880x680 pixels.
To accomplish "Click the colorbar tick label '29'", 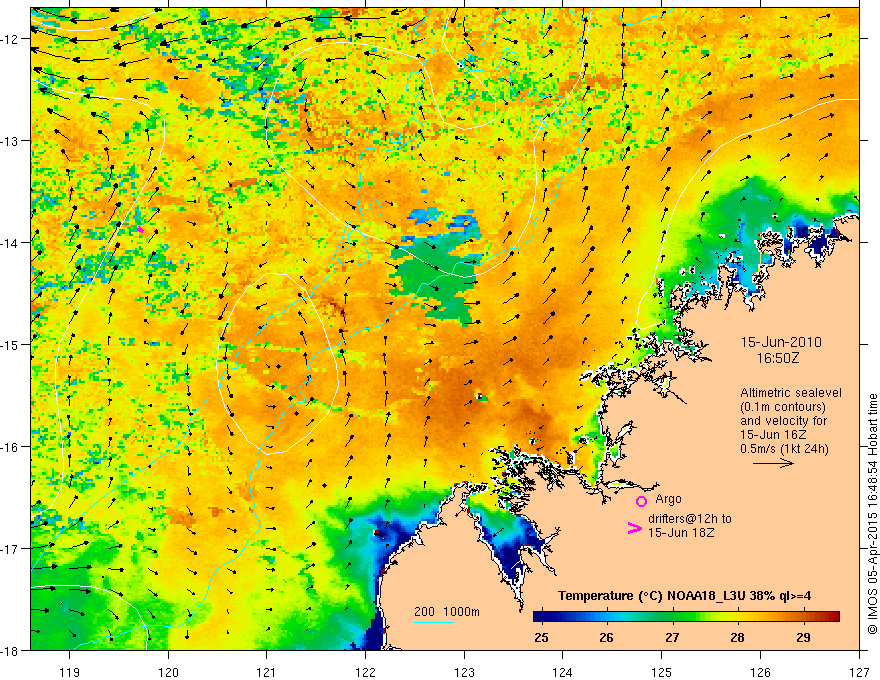I will coord(803,637).
